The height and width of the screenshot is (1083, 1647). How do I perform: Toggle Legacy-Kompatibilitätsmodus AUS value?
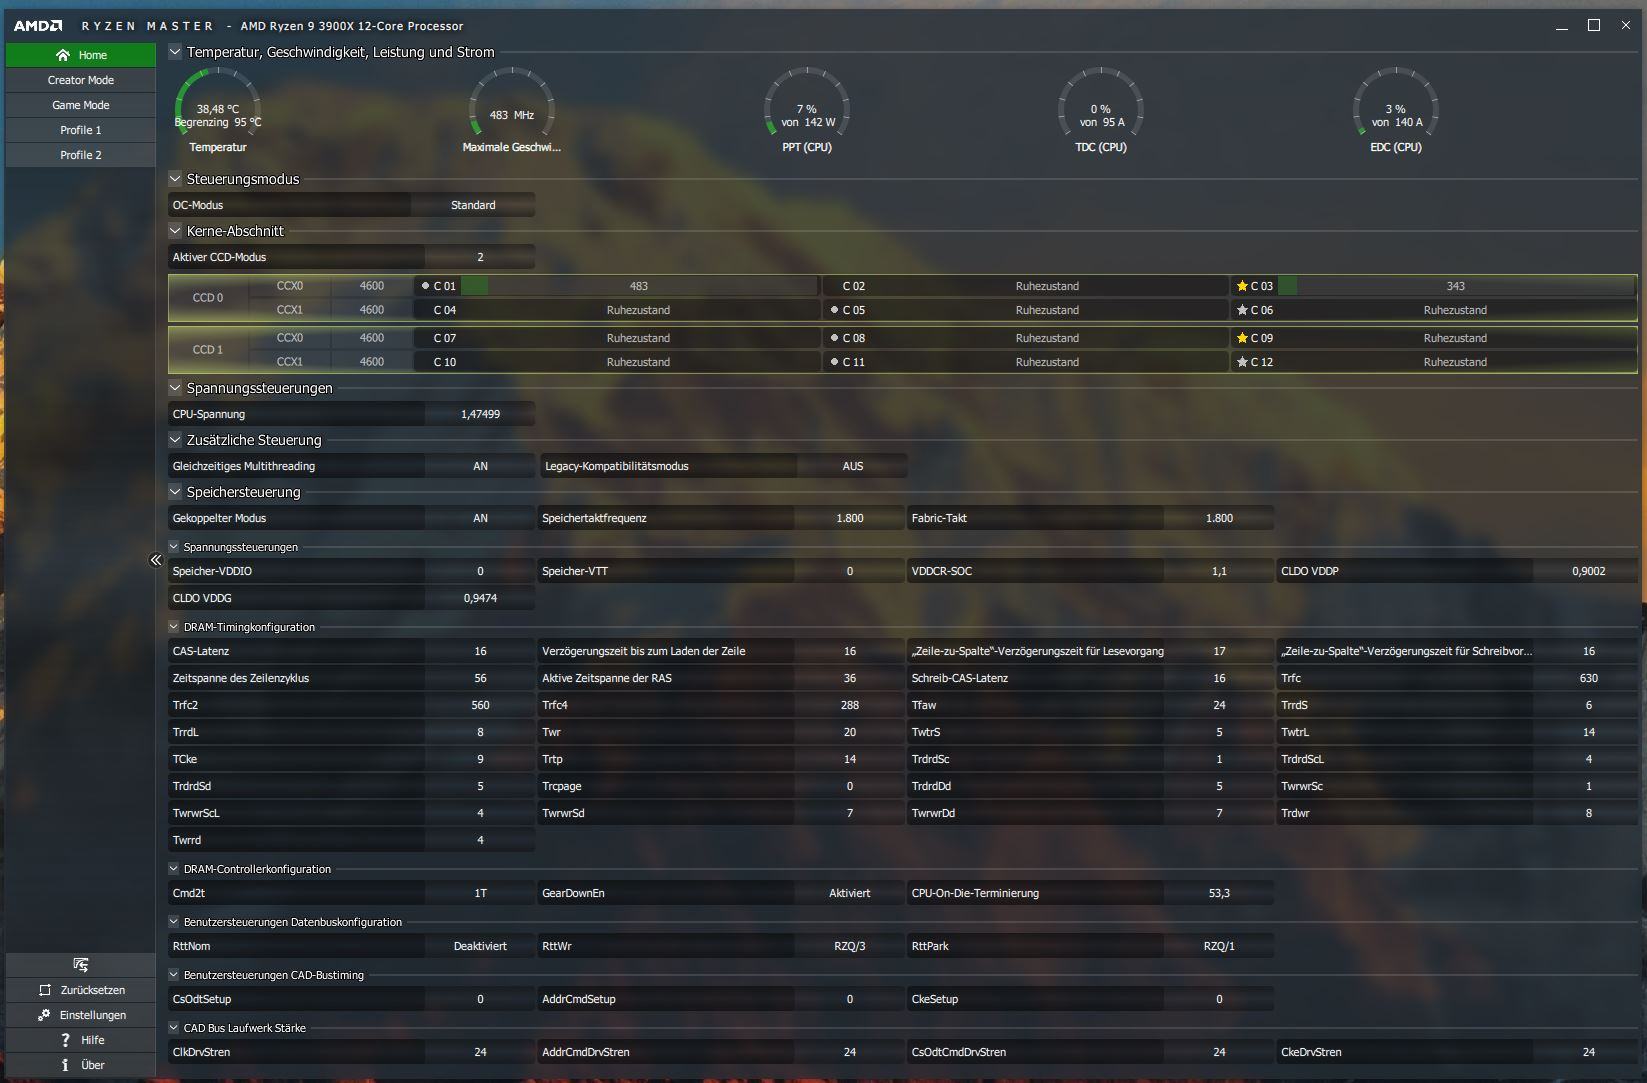tap(852, 466)
